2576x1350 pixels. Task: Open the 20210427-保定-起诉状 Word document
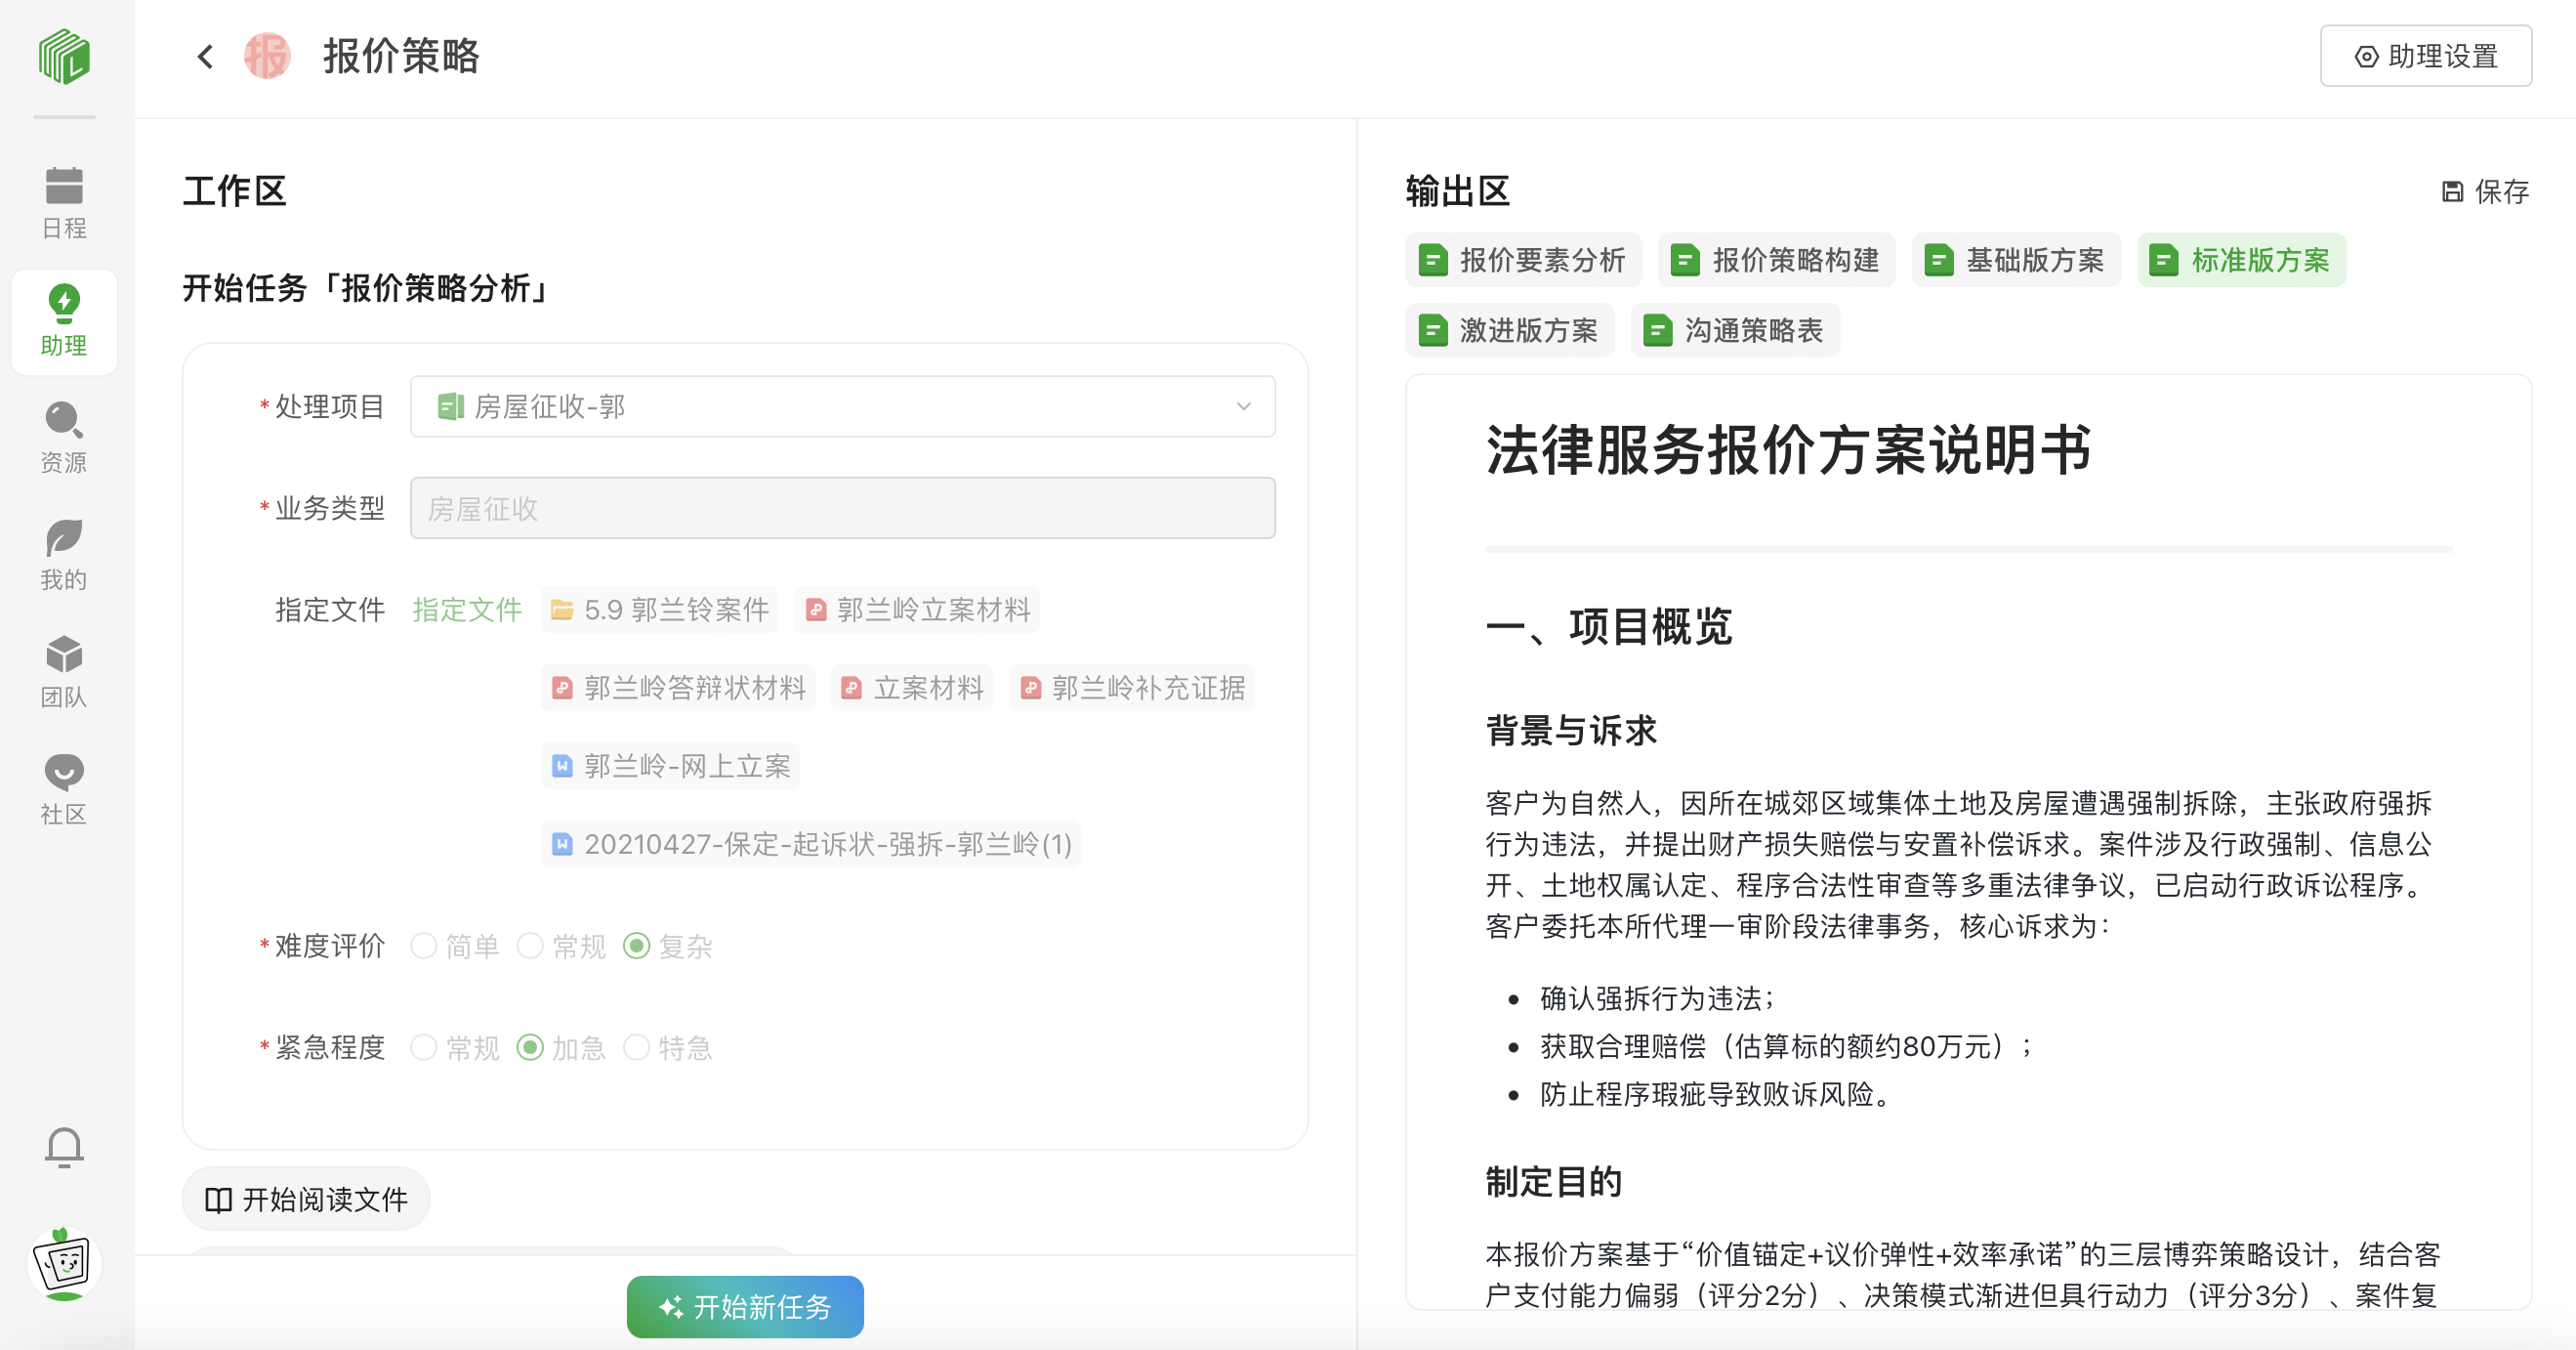coord(811,843)
